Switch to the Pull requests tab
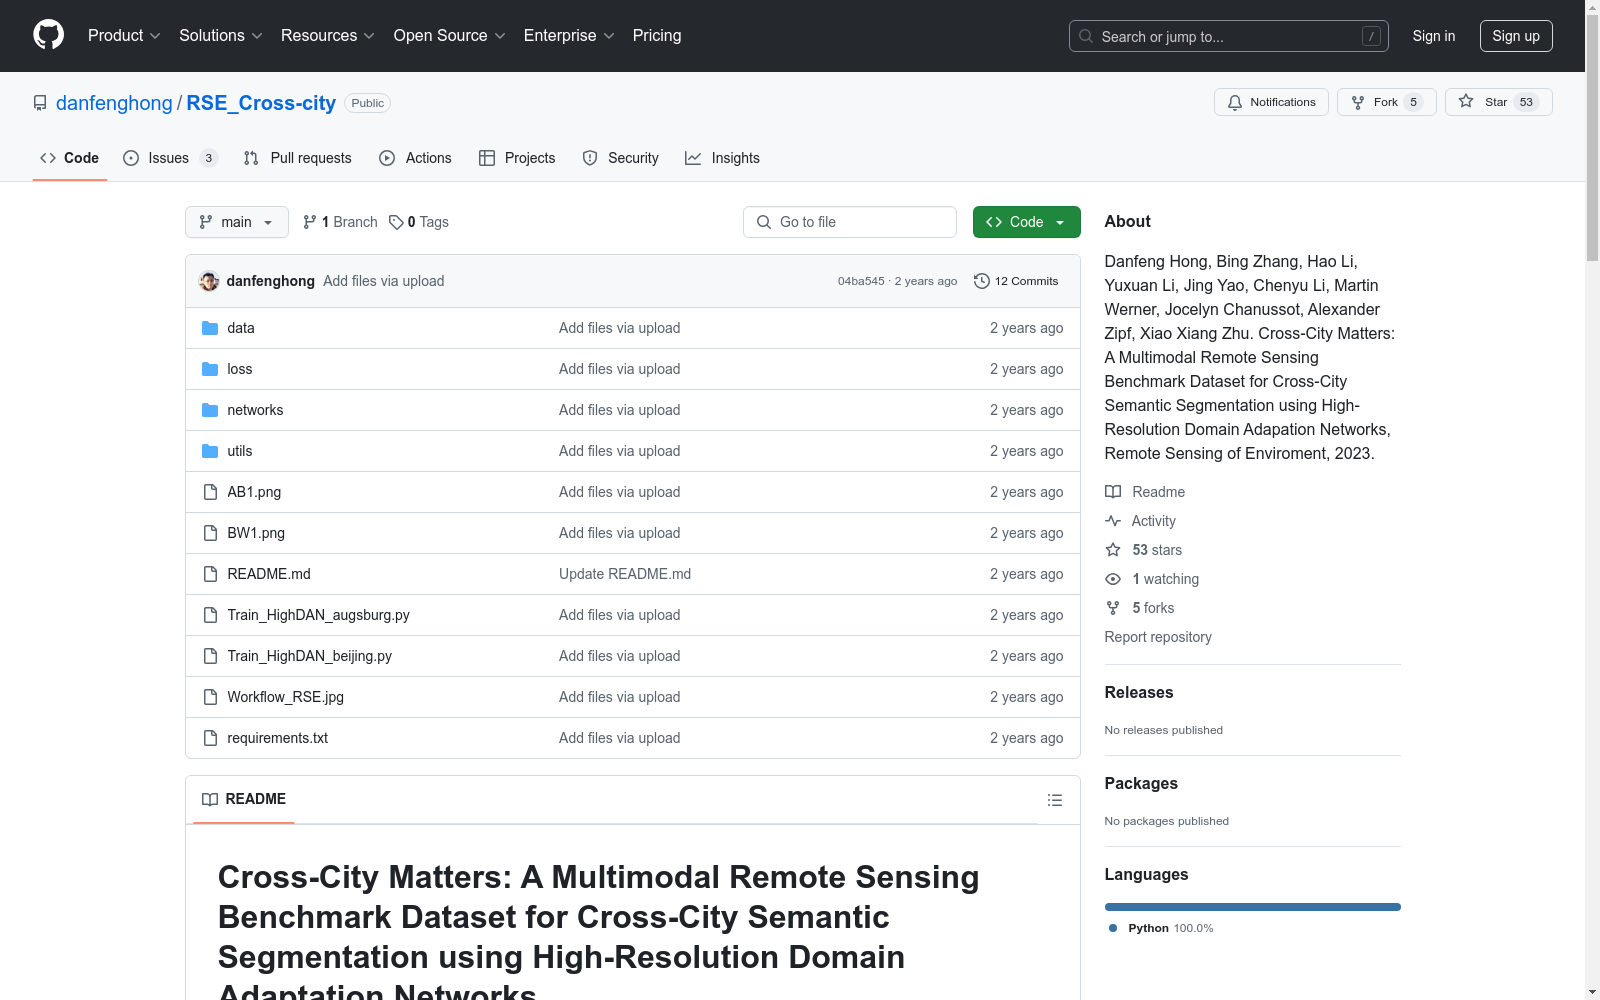The image size is (1600, 1000). click(297, 158)
